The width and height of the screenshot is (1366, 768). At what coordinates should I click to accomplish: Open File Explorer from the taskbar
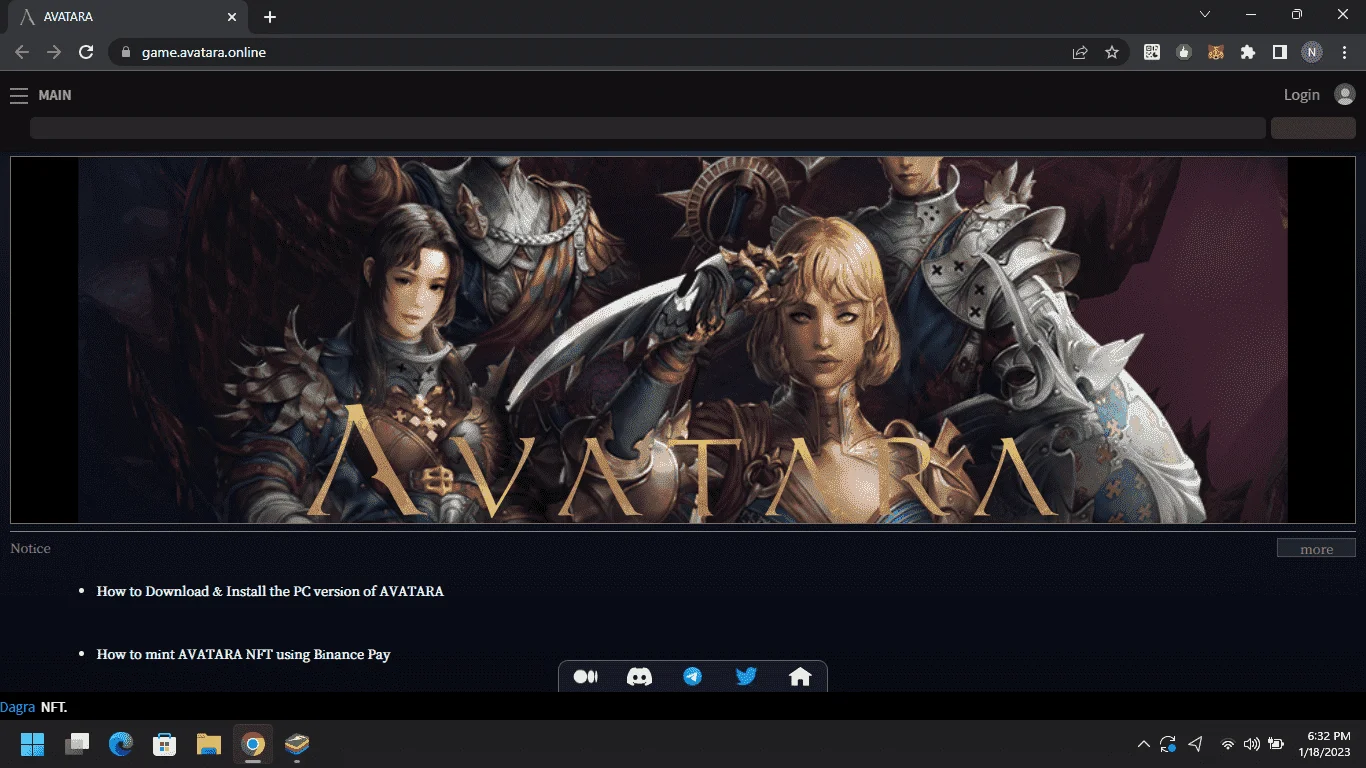209,744
